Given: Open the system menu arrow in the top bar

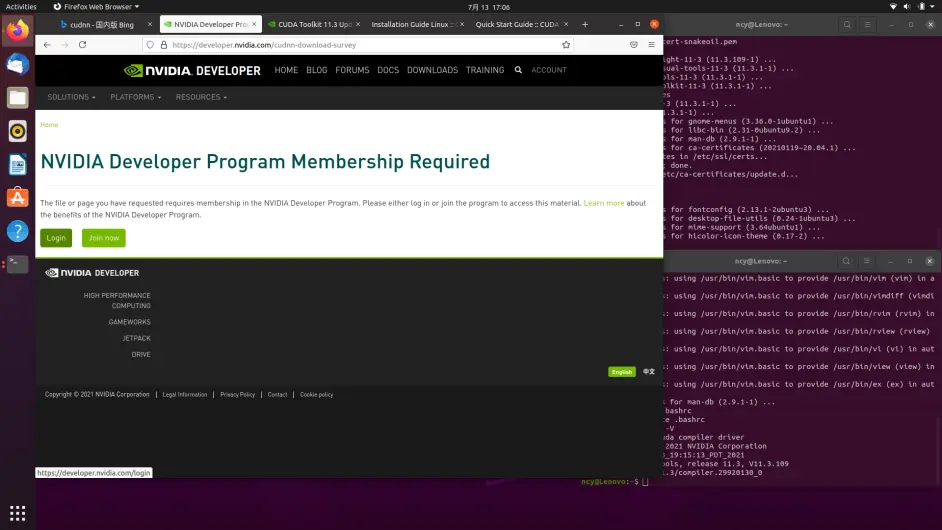Looking at the screenshot, I should [932, 7].
